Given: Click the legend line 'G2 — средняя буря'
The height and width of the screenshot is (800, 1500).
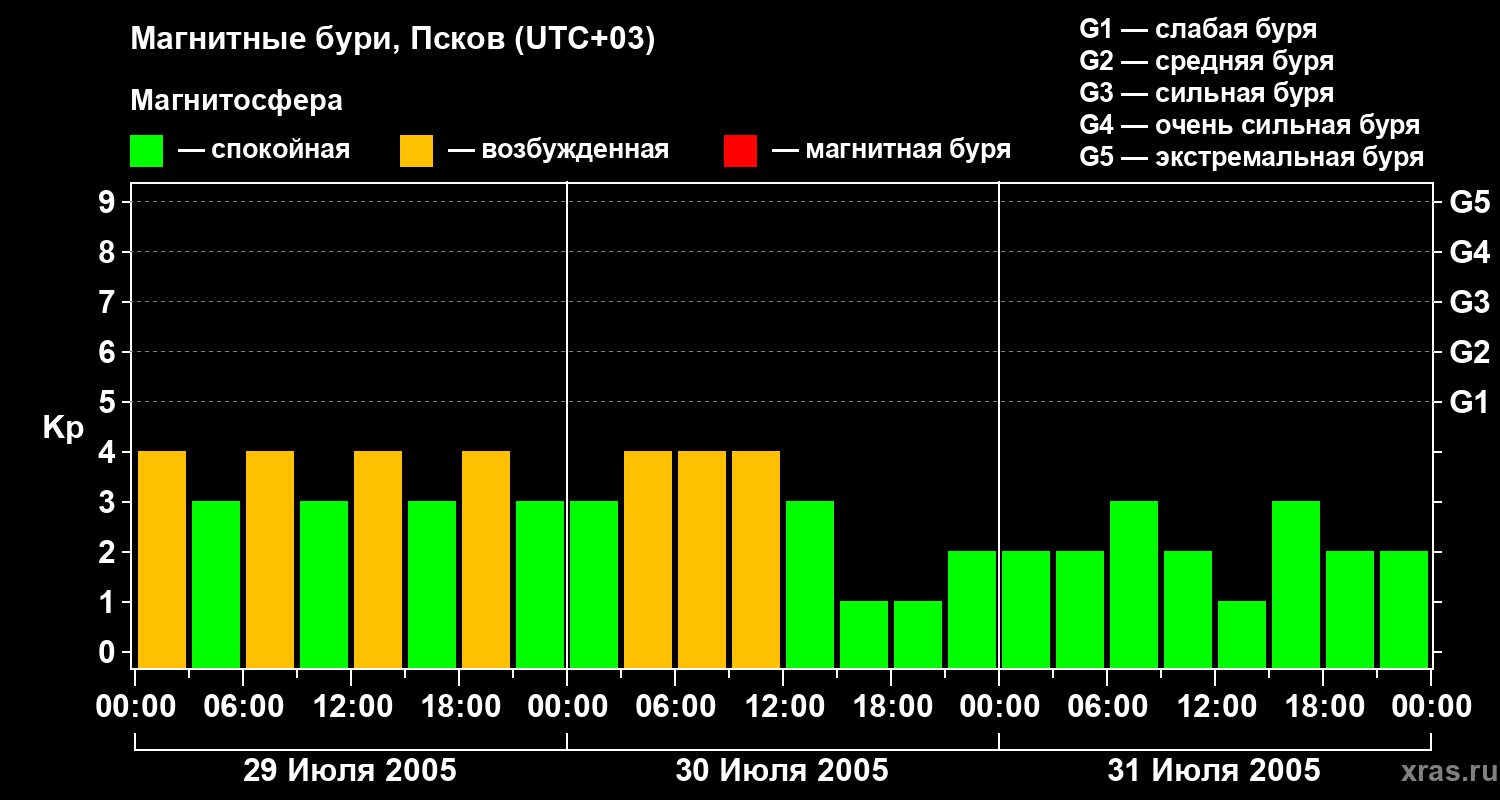Looking at the screenshot, I should [x=1206, y=61].
